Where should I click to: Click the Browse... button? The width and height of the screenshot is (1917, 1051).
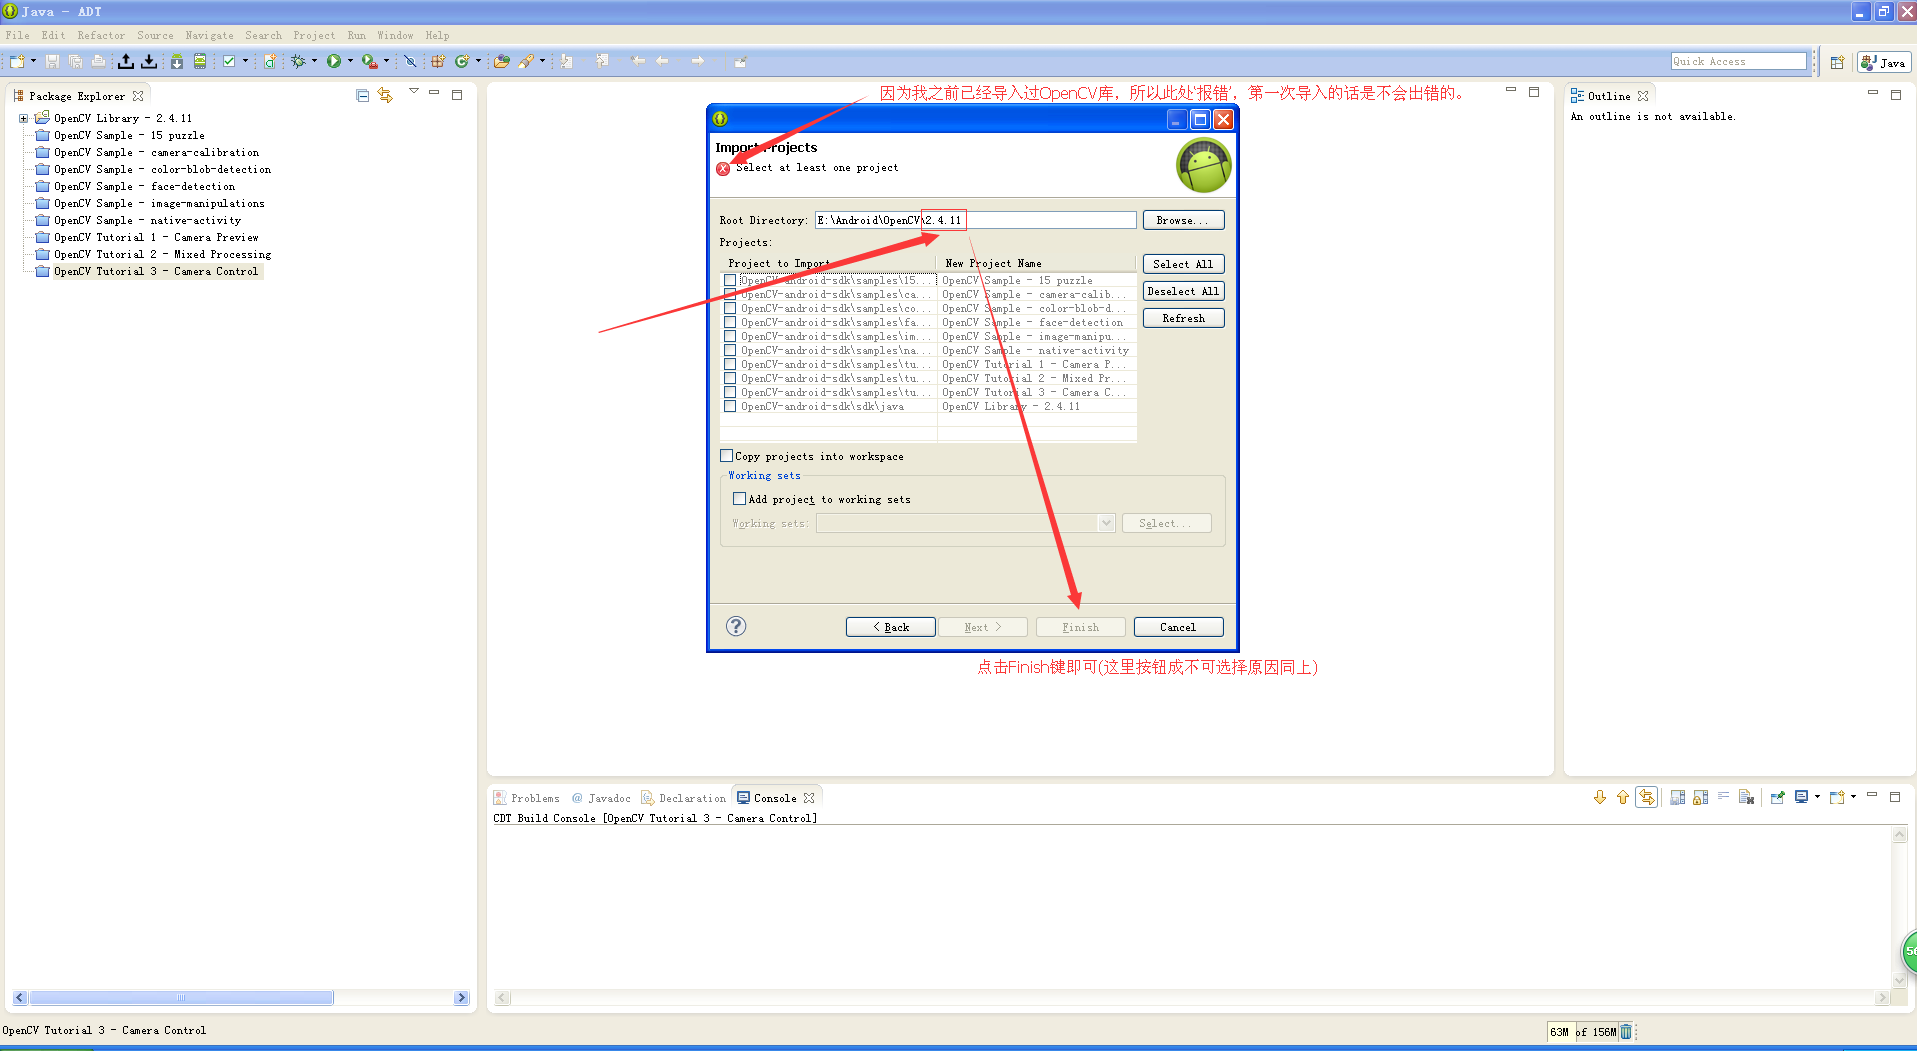tap(1183, 220)
